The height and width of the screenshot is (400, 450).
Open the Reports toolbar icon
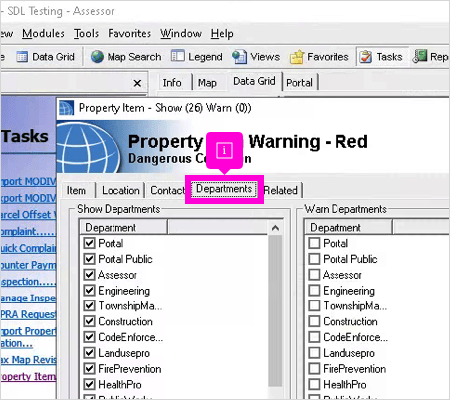(x=420, y=56)
